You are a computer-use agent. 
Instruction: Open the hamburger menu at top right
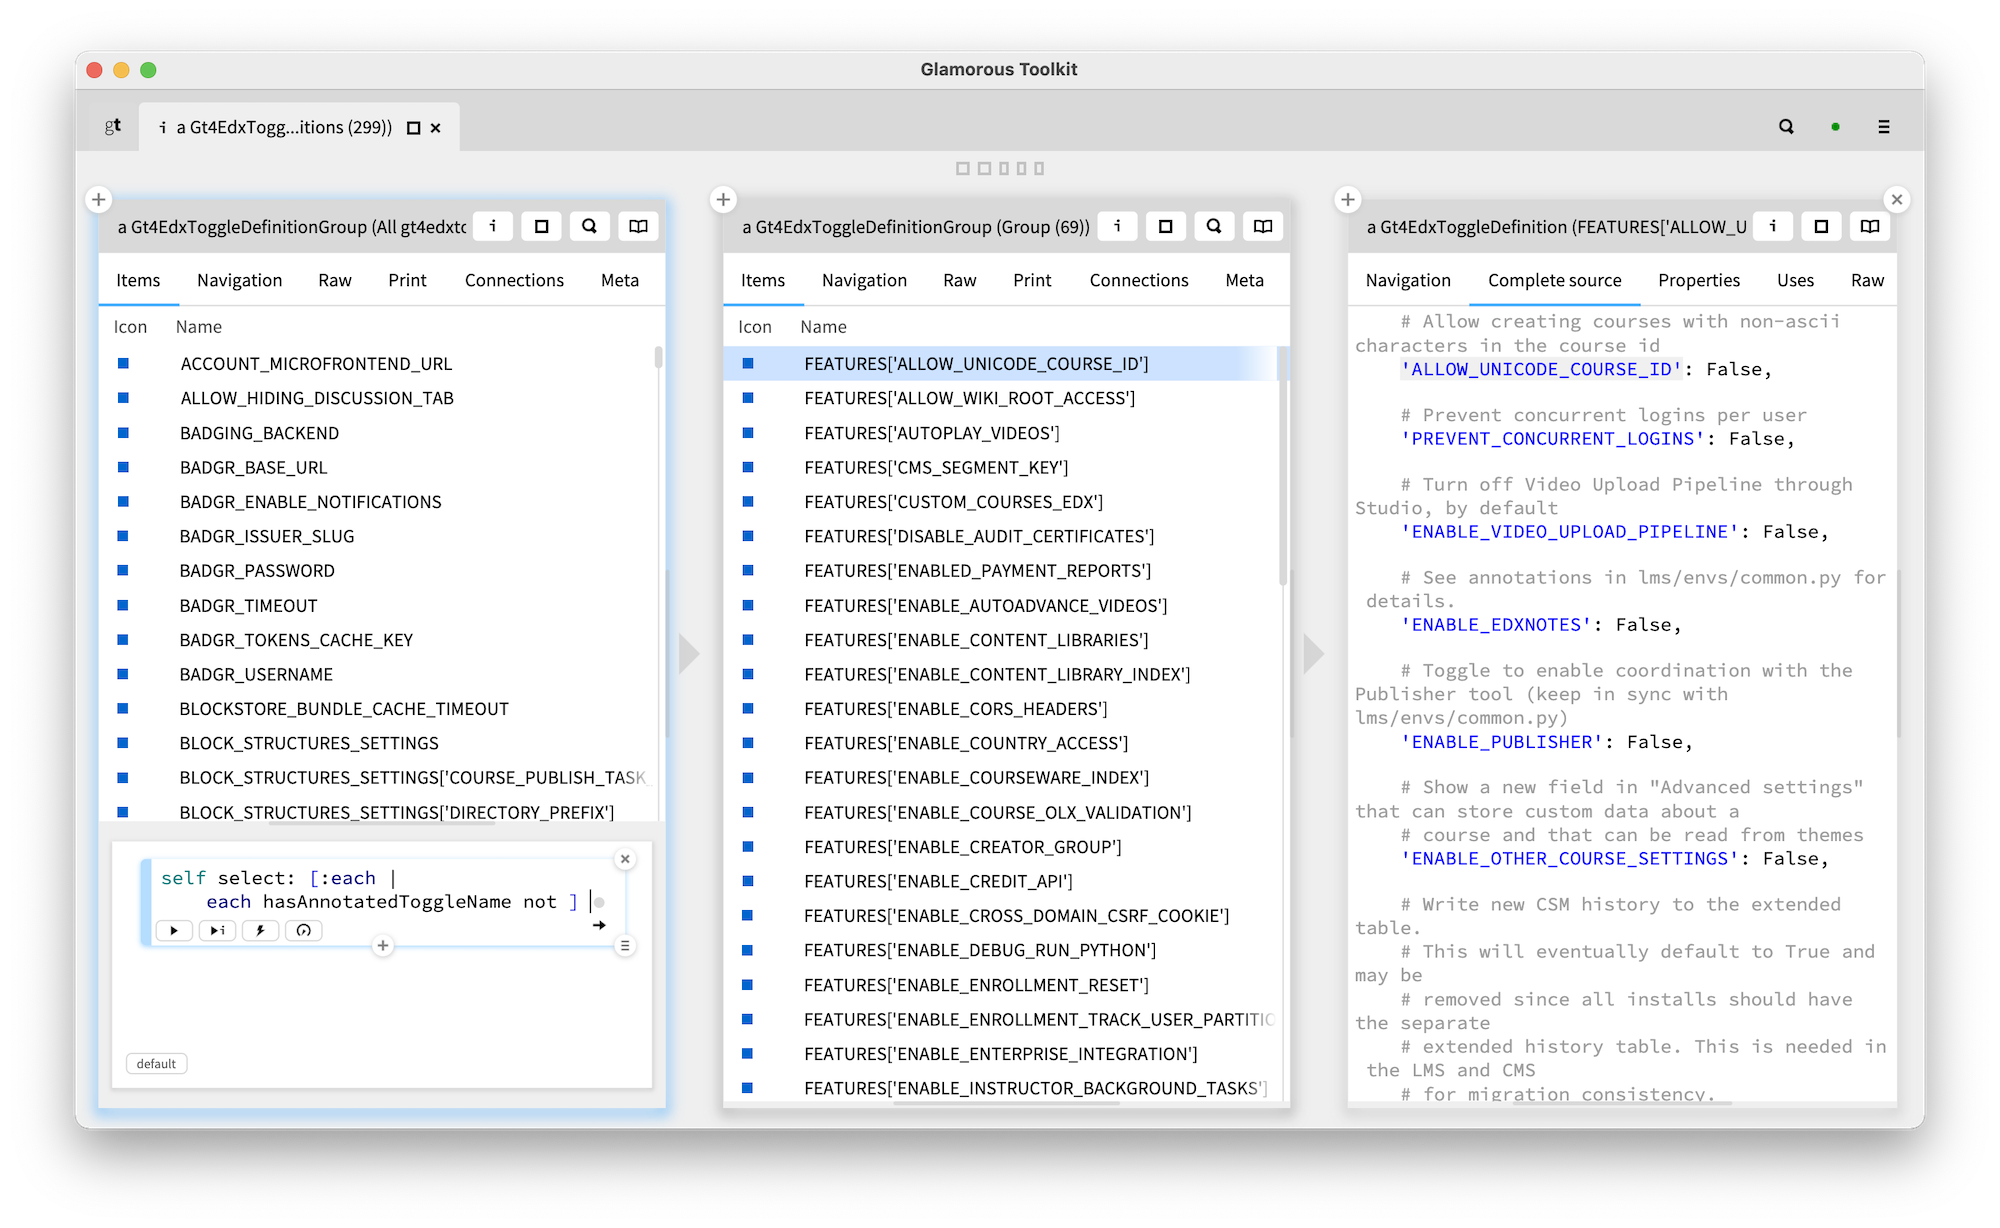click(x=1884, y=127)
